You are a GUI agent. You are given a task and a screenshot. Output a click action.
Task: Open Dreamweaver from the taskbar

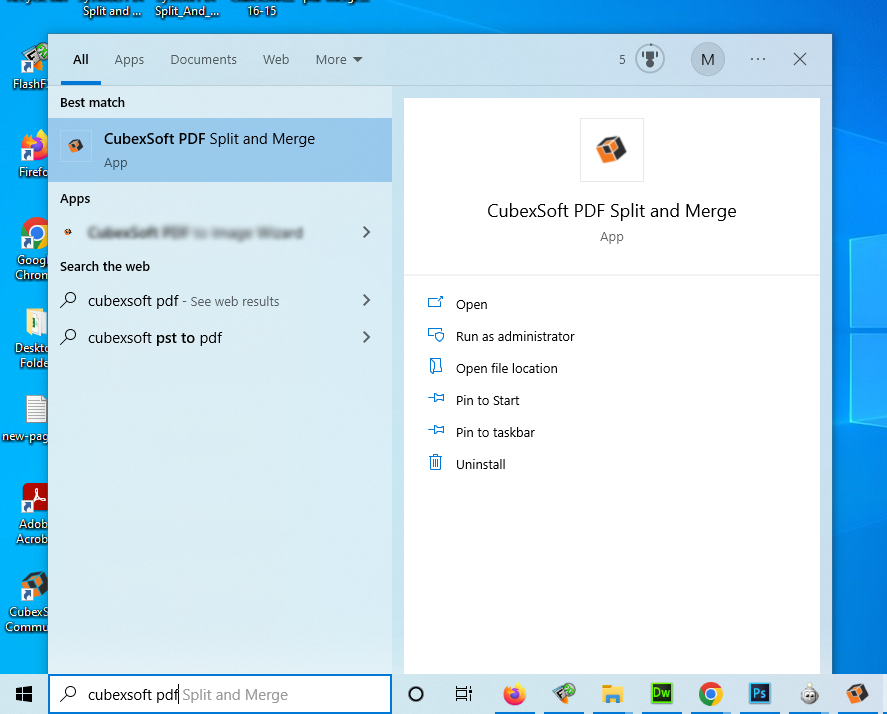click(661, 694)
